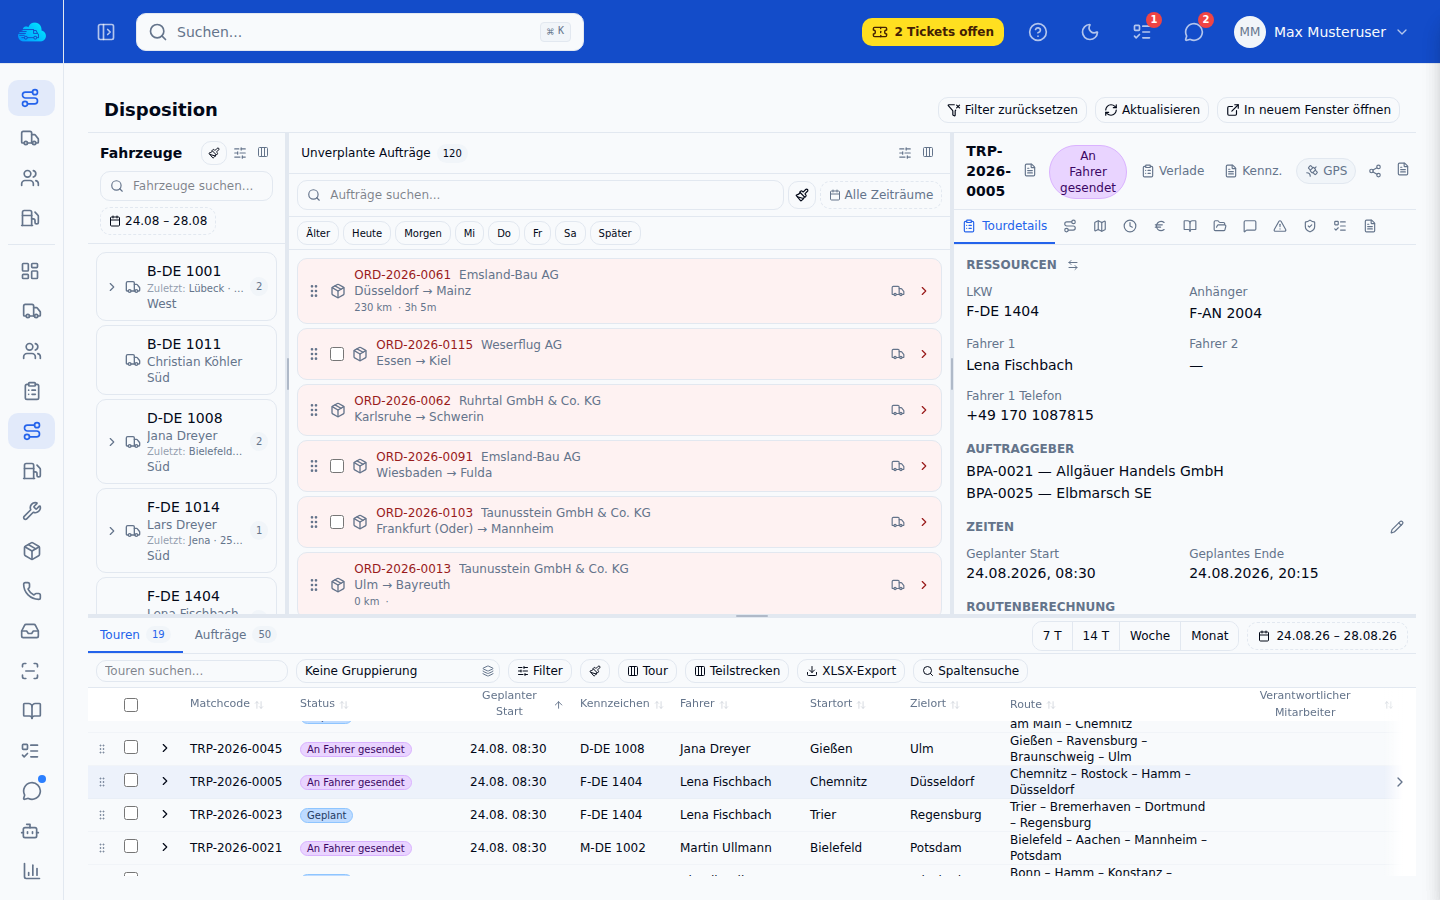This screenshot has width=1440, height=900.
Task: Click the GPS button in tour header
Action: click(1326, 171)
